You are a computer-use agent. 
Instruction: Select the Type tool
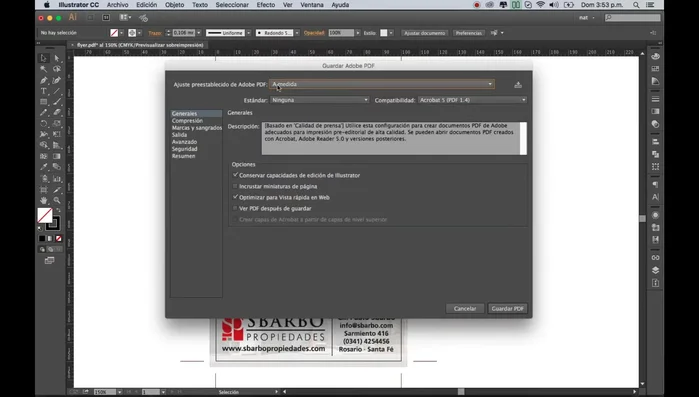(44, 91)
